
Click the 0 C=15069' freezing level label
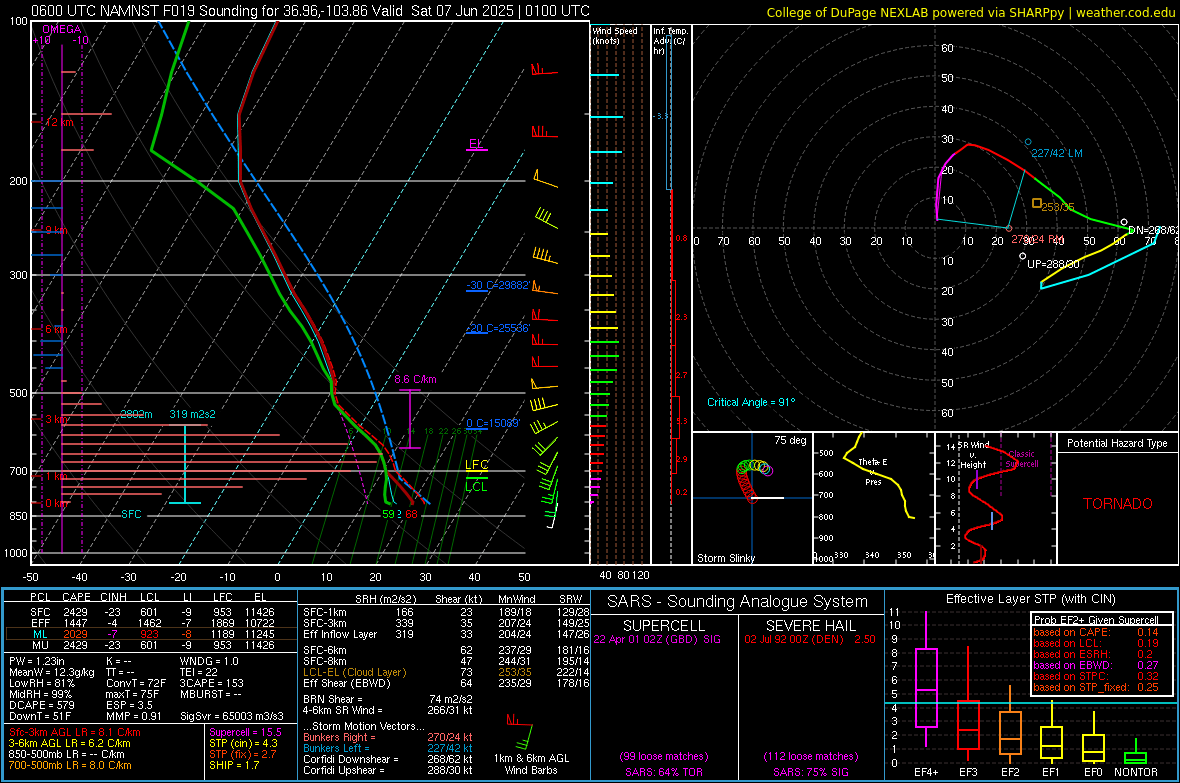[x=492, y=423]
